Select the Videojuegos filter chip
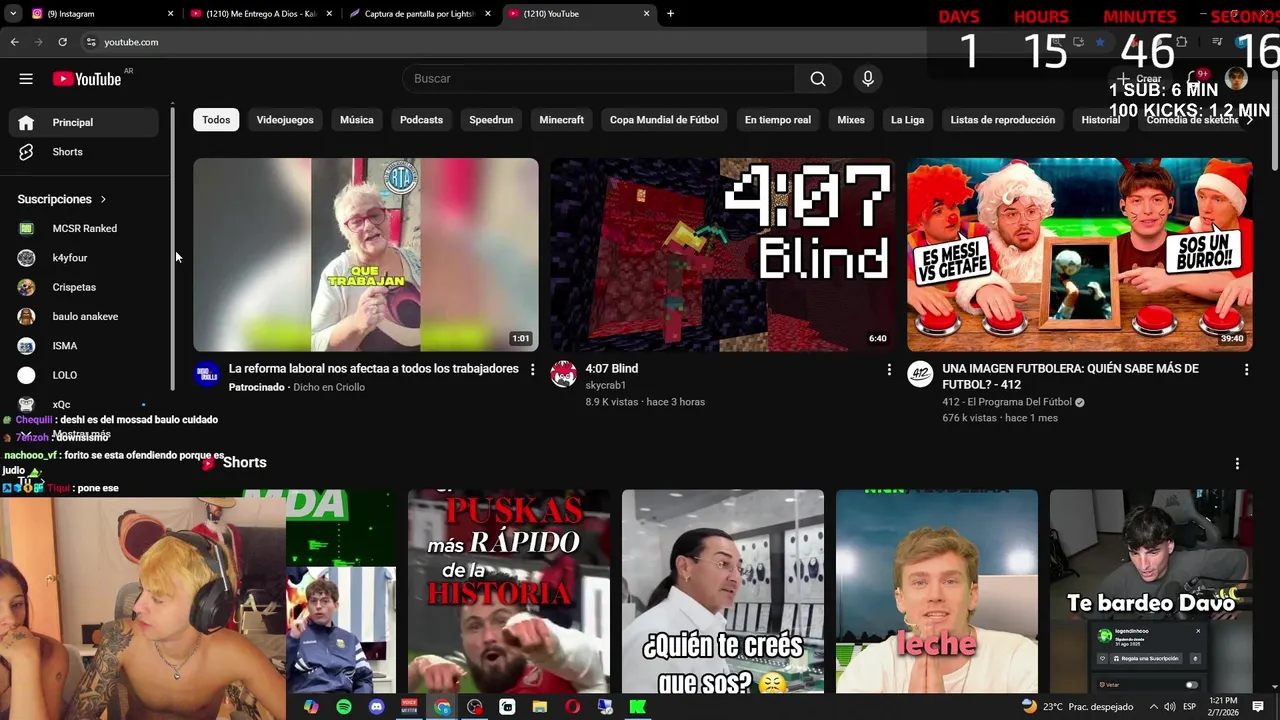Screen dimensions: 1280x720 285,120
